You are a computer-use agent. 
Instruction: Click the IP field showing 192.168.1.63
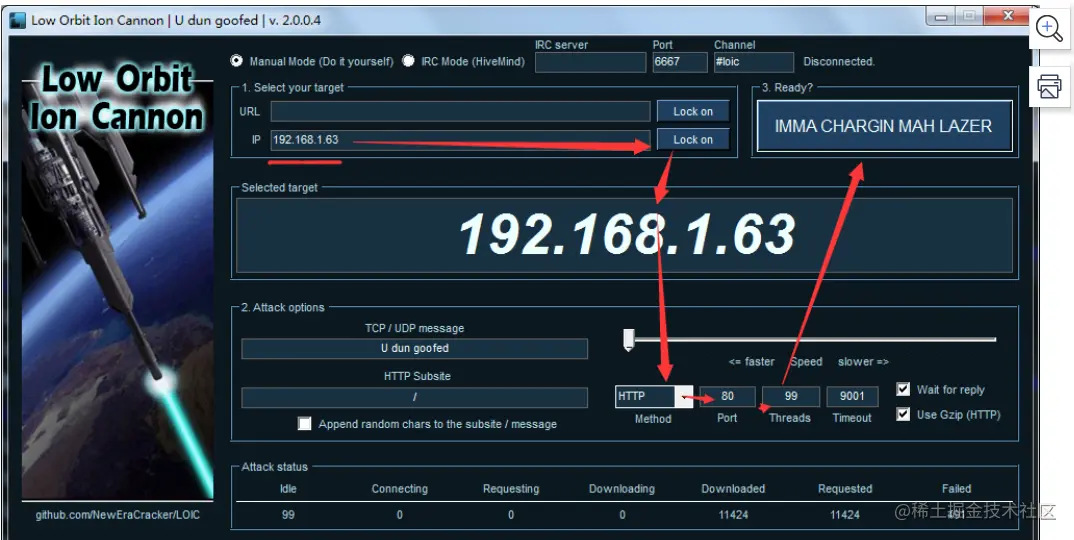[x=460, y=140]
